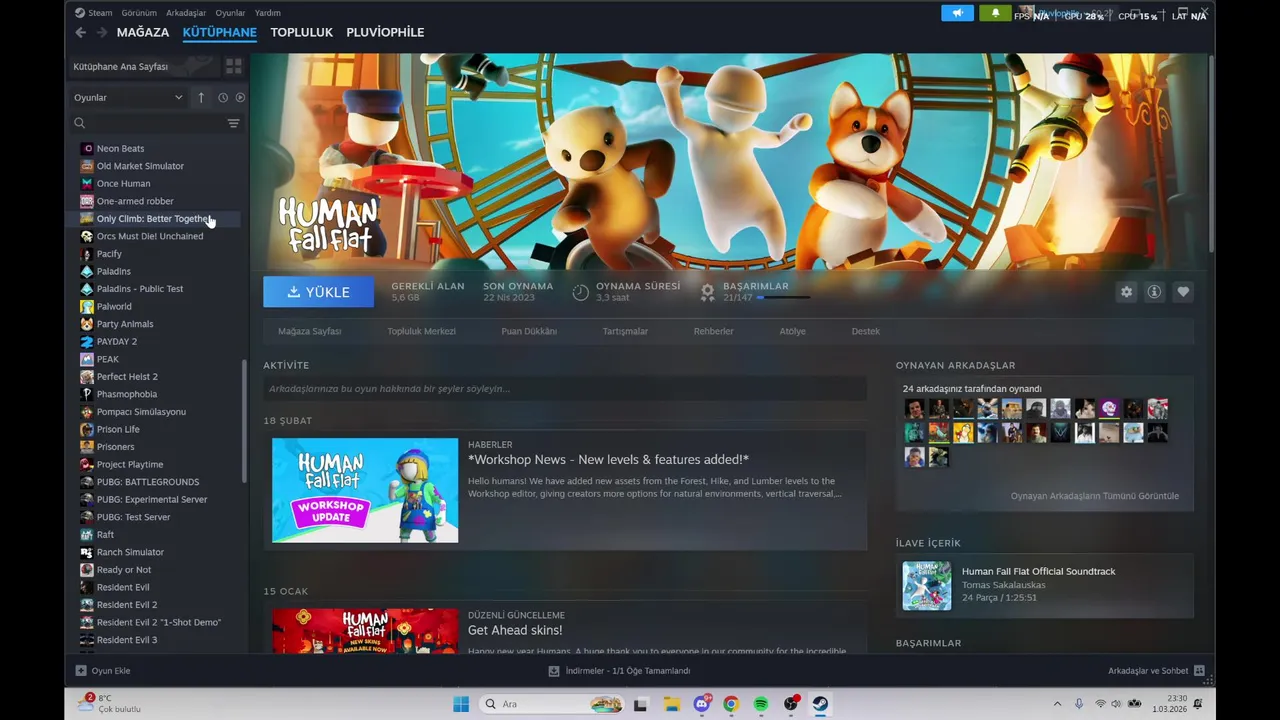This screenshot has width=1280, height=720.
Task: Click the game list scrollbar
Action: [x=244, y=420]
